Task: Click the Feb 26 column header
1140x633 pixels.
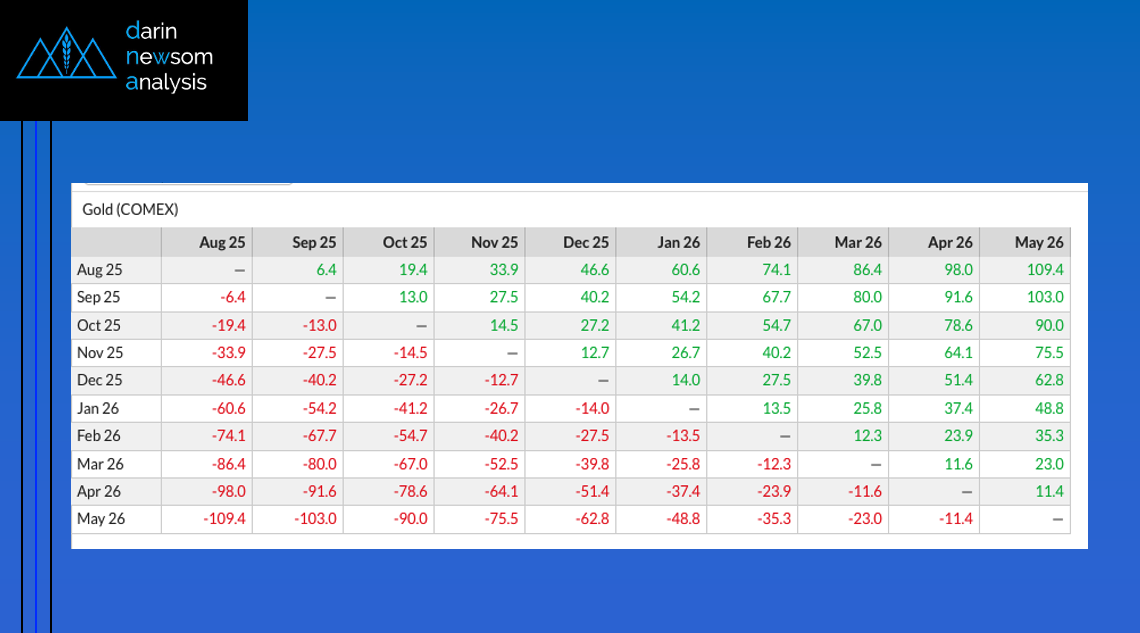Action: click(x=769, y=242)
